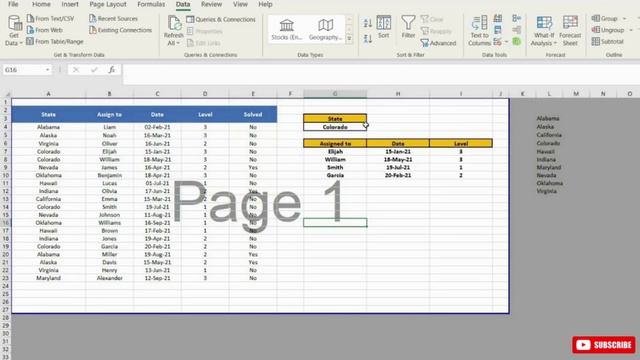640x360 pixels.
Task: Select the 12-Sep-21 date cell
Action: 157,278
